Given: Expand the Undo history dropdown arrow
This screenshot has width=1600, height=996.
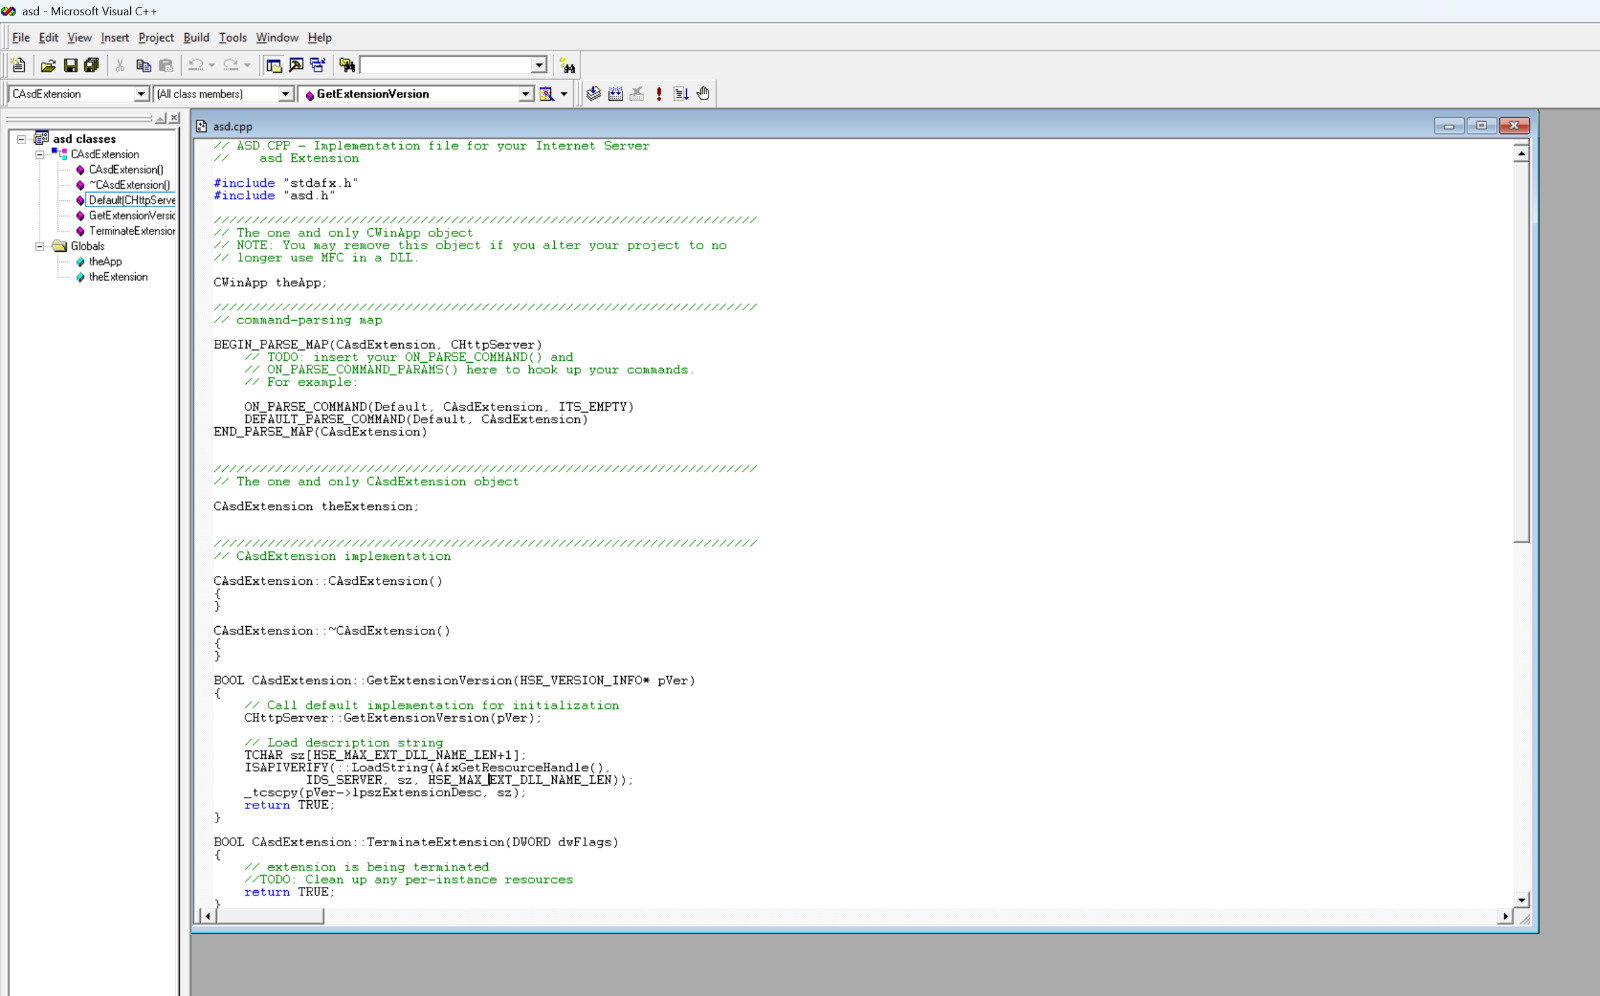Looking at the screenshot, I should [x=211, y=64].
